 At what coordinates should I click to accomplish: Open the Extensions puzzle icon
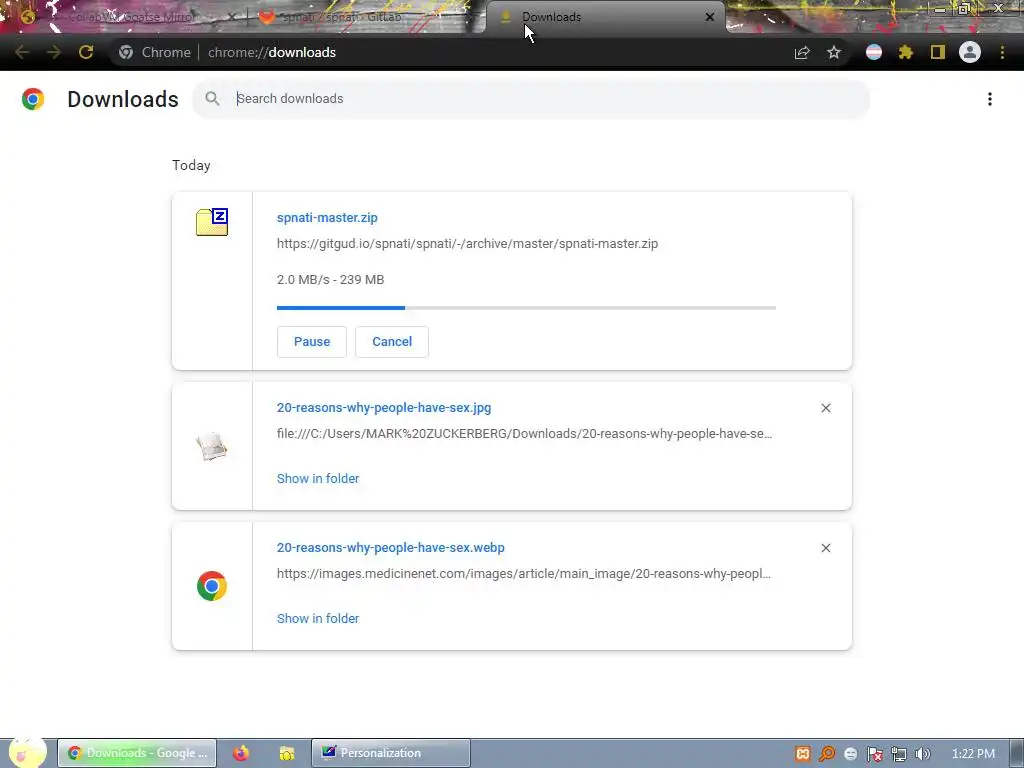905,52
